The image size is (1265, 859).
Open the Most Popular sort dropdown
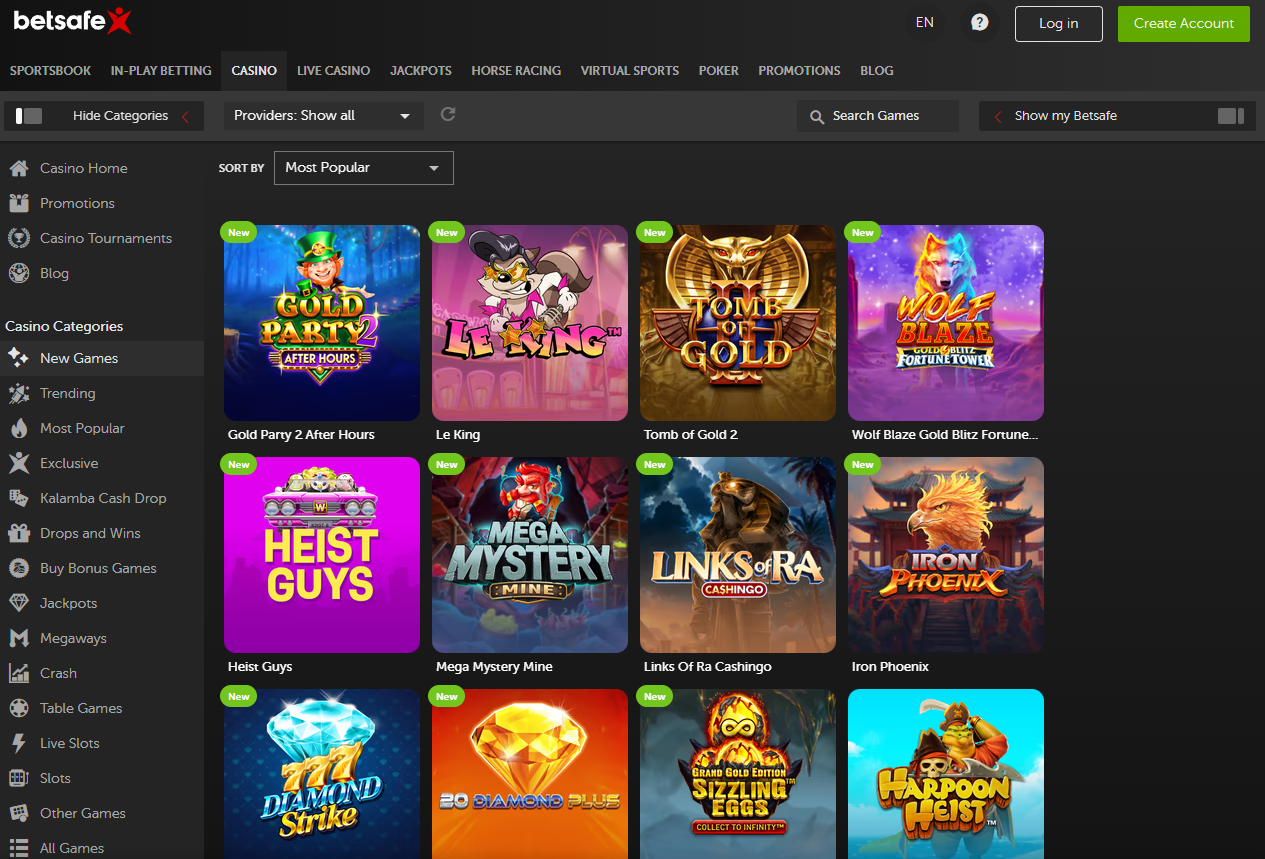click(363, 168)
